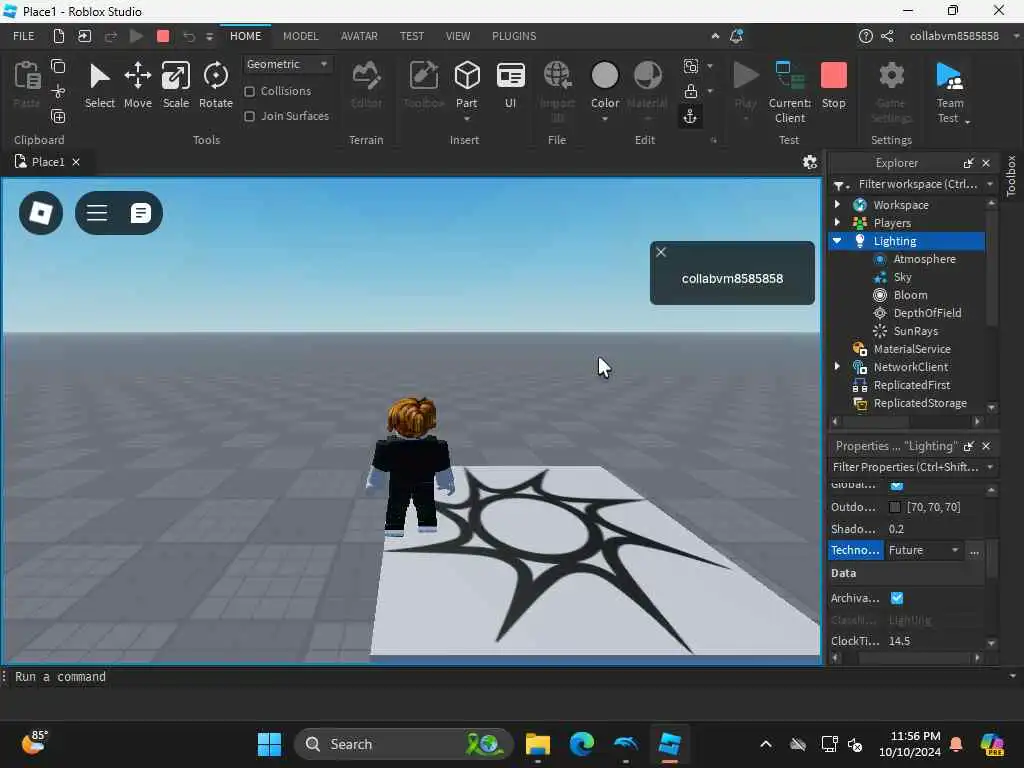
Task: Open the in-game hamburger menu
Action: 97,213
